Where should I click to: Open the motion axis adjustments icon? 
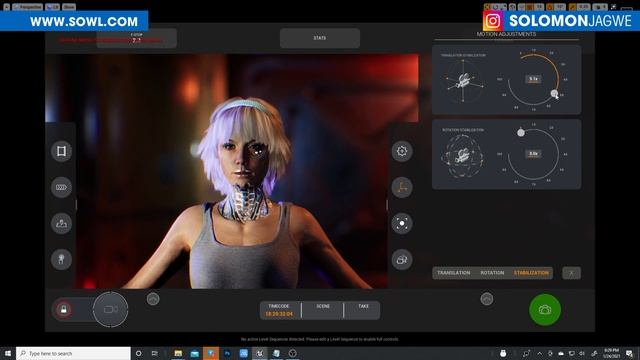click(402, 187)
